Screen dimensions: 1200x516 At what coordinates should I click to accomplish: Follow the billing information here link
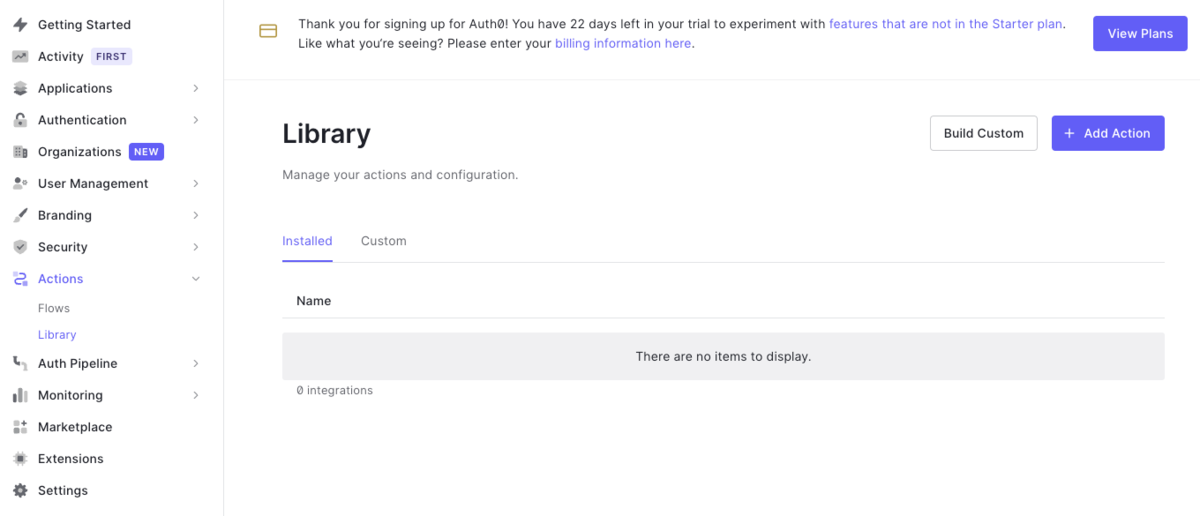623,43
